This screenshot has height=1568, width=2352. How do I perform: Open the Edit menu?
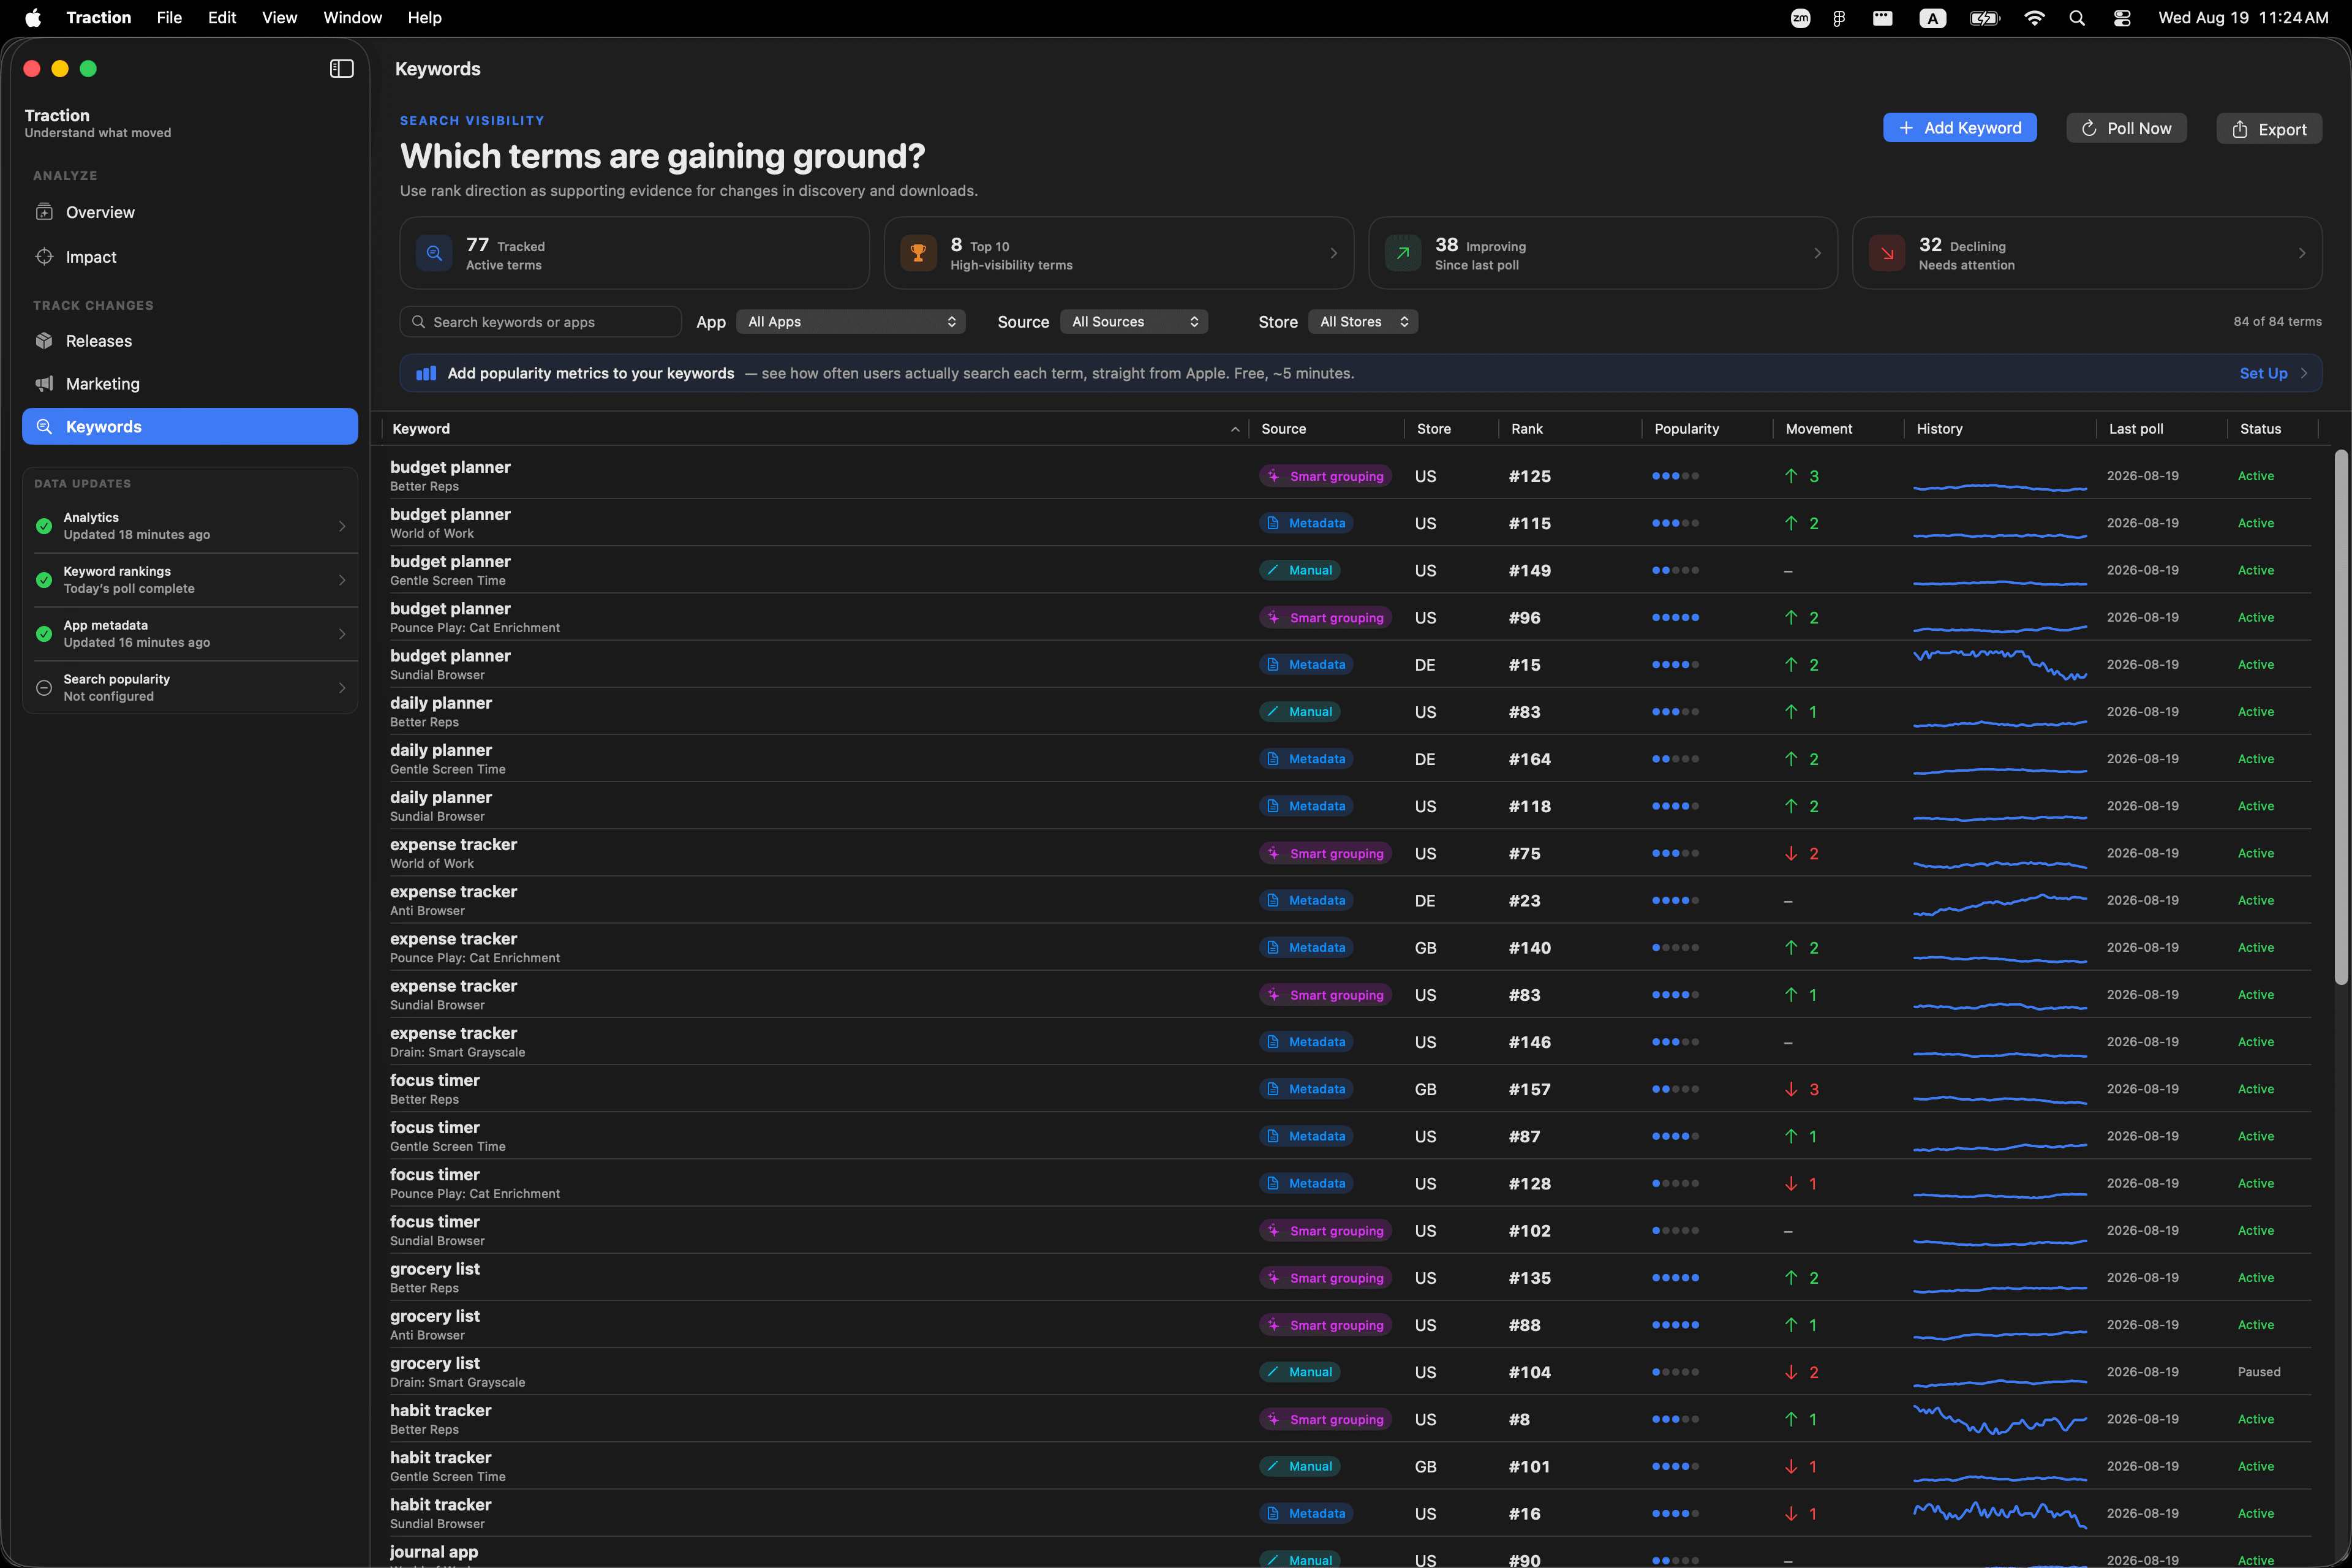(222, 18)
